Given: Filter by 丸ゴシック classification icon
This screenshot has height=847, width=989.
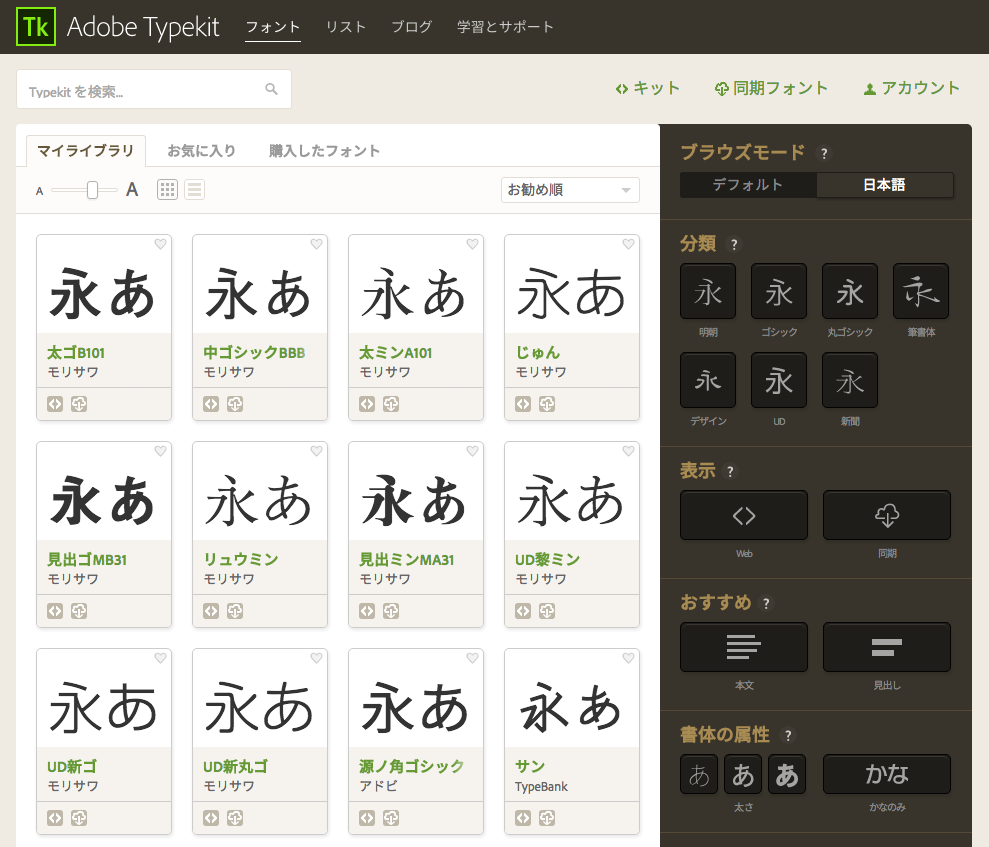Looking at the screenshot, I should 850,291.
